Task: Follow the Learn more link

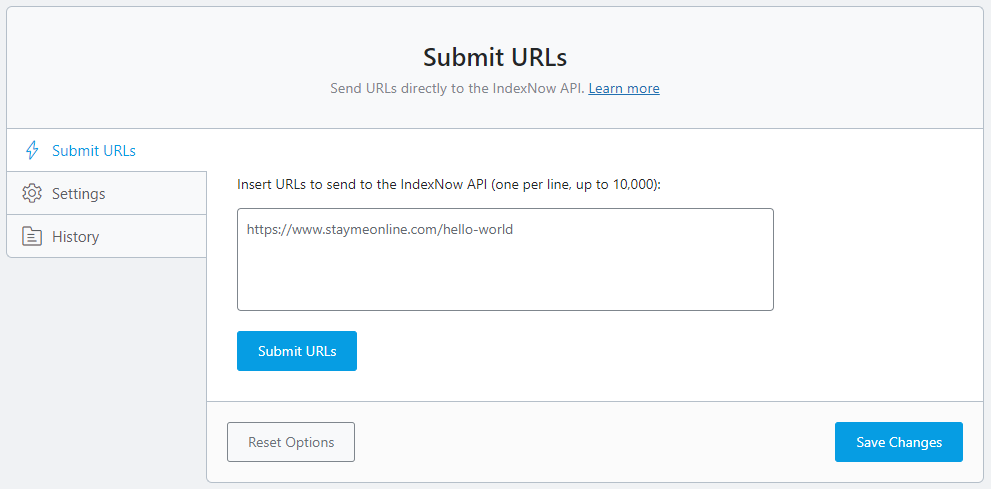Action: tap(624, 88)
